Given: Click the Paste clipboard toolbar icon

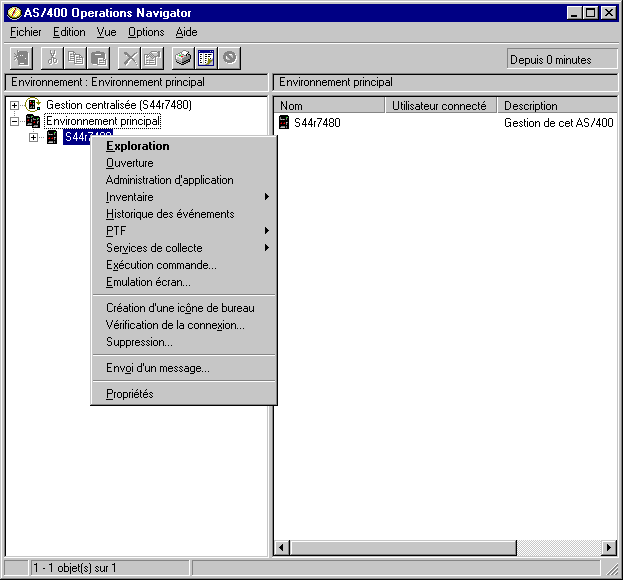Looking at the screenshot, I should pyautogui.click(x=98, y=58).
